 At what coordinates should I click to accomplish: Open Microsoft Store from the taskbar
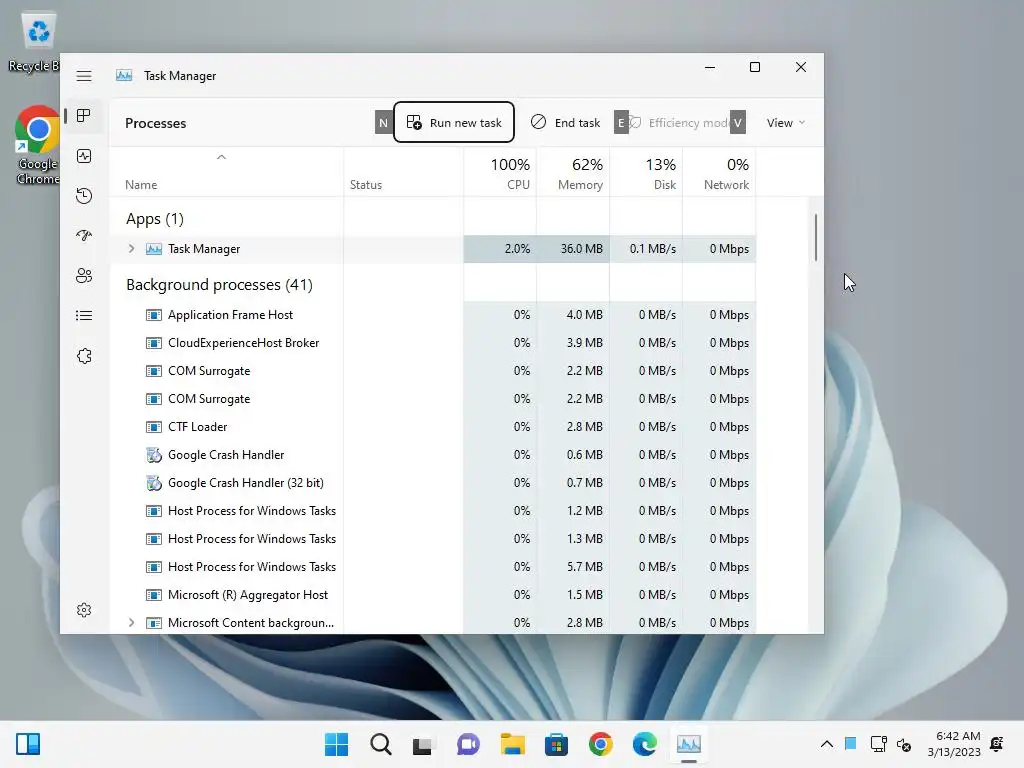(556, 744)
